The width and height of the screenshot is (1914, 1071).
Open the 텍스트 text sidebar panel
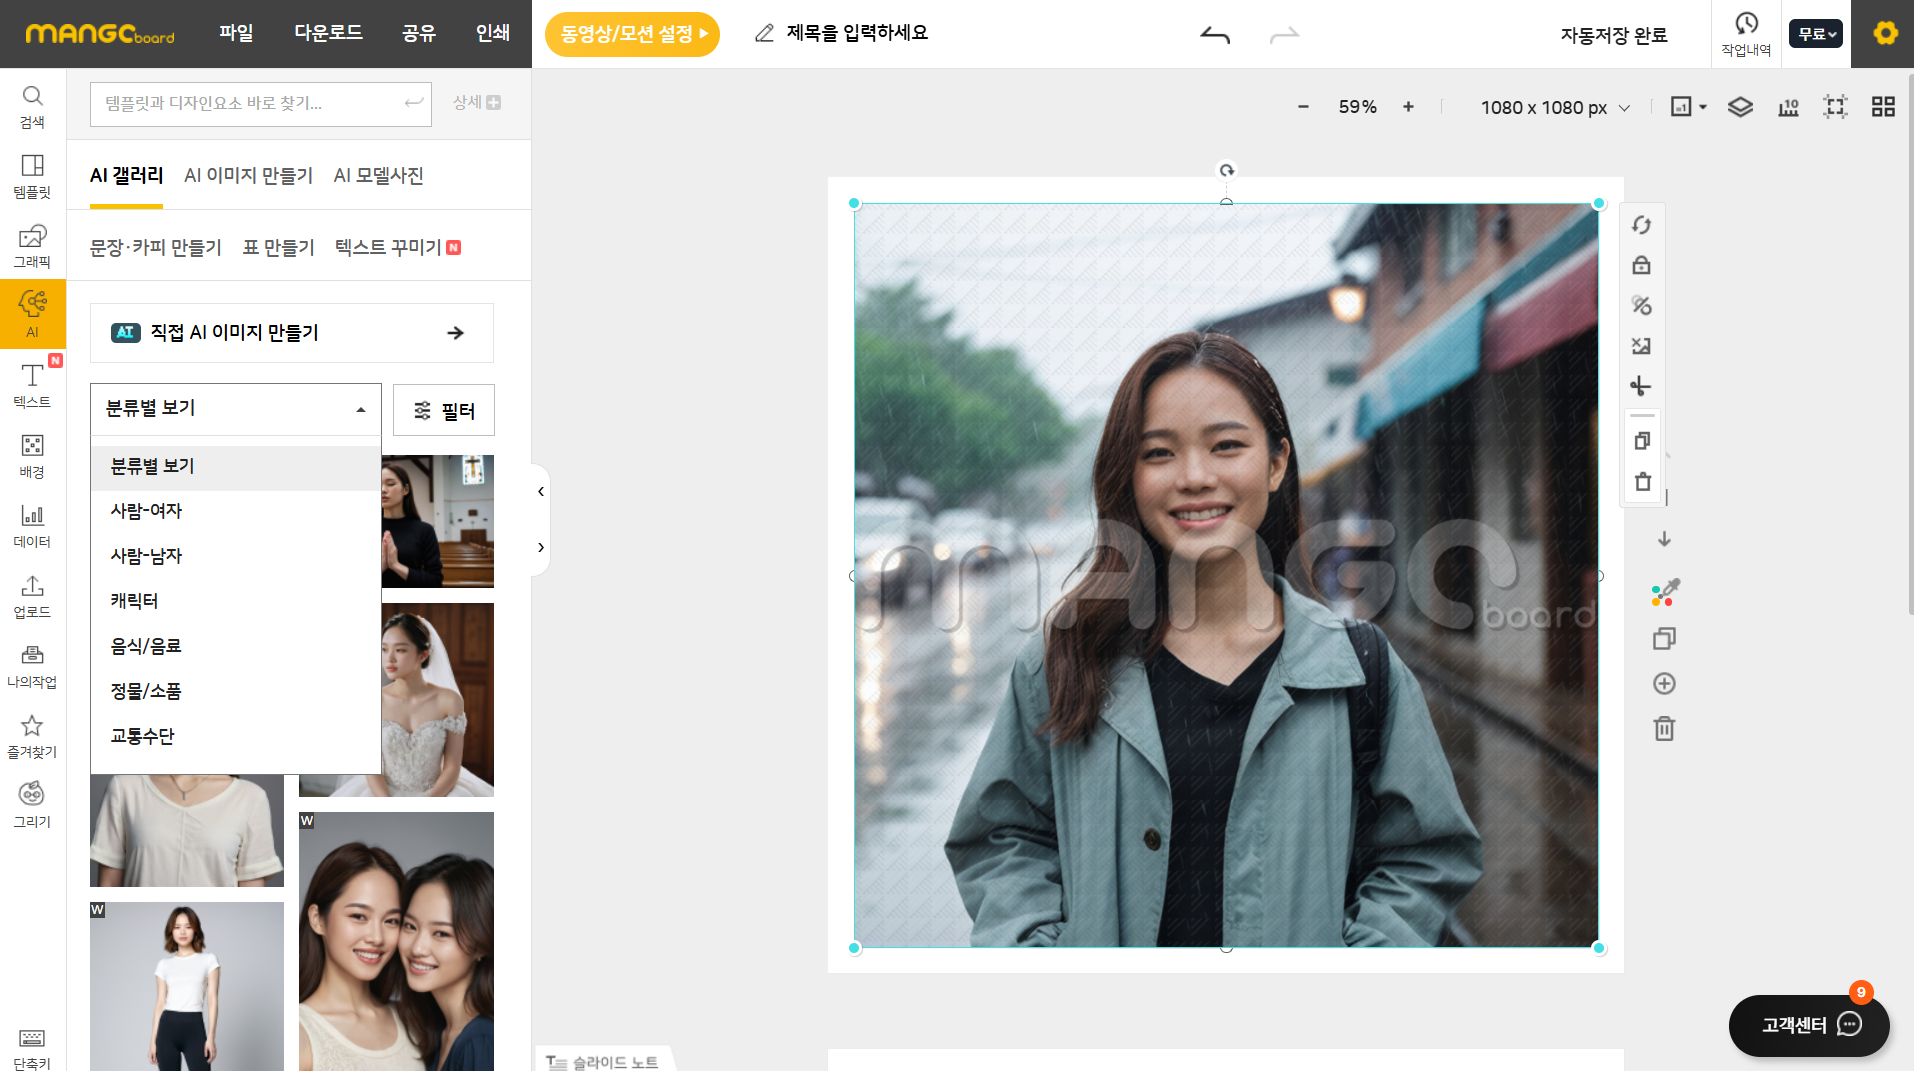point(32,385)
